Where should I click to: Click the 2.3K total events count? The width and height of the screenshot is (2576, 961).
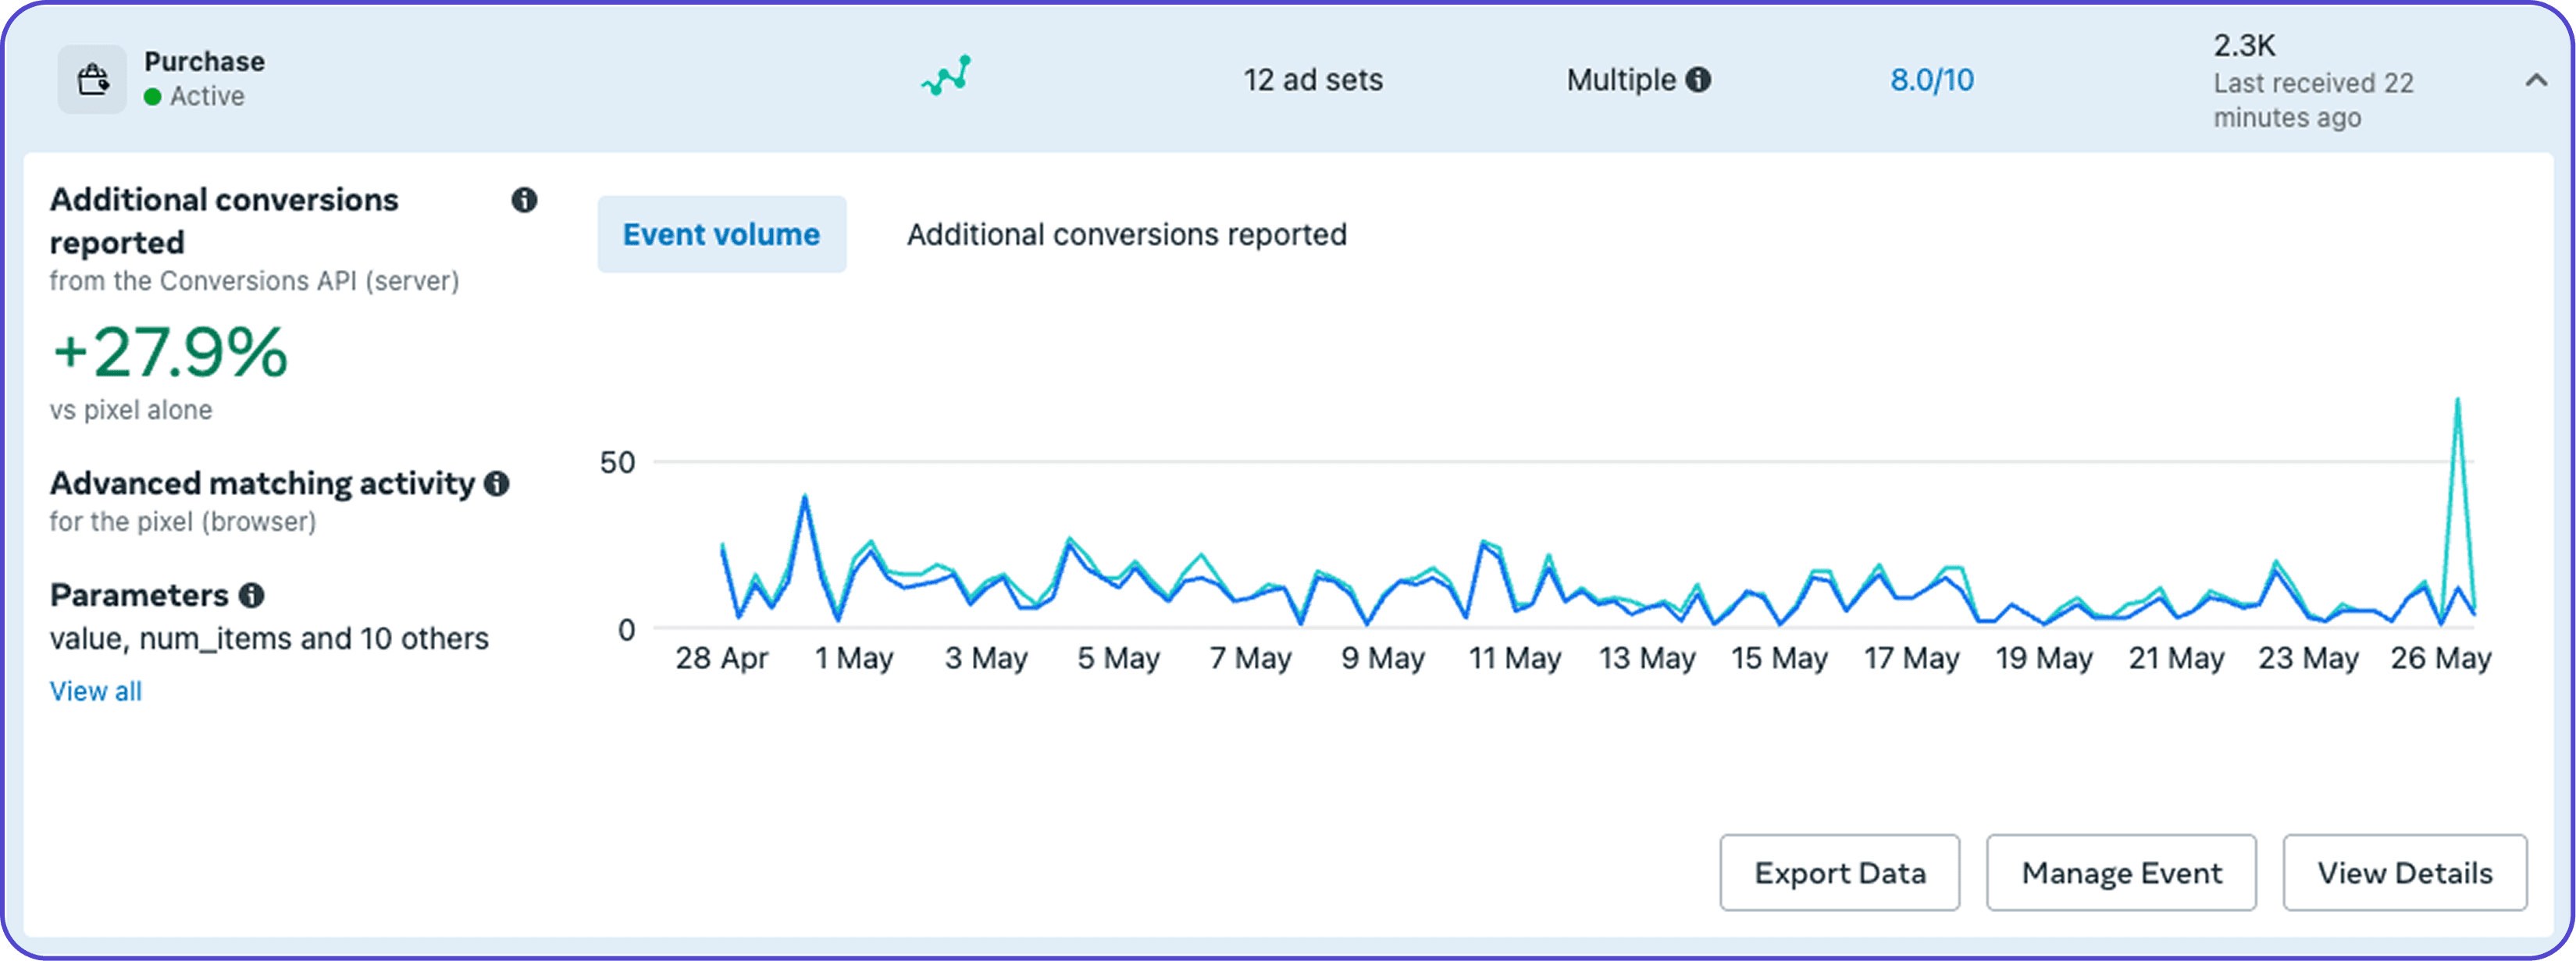(2244, 45)
